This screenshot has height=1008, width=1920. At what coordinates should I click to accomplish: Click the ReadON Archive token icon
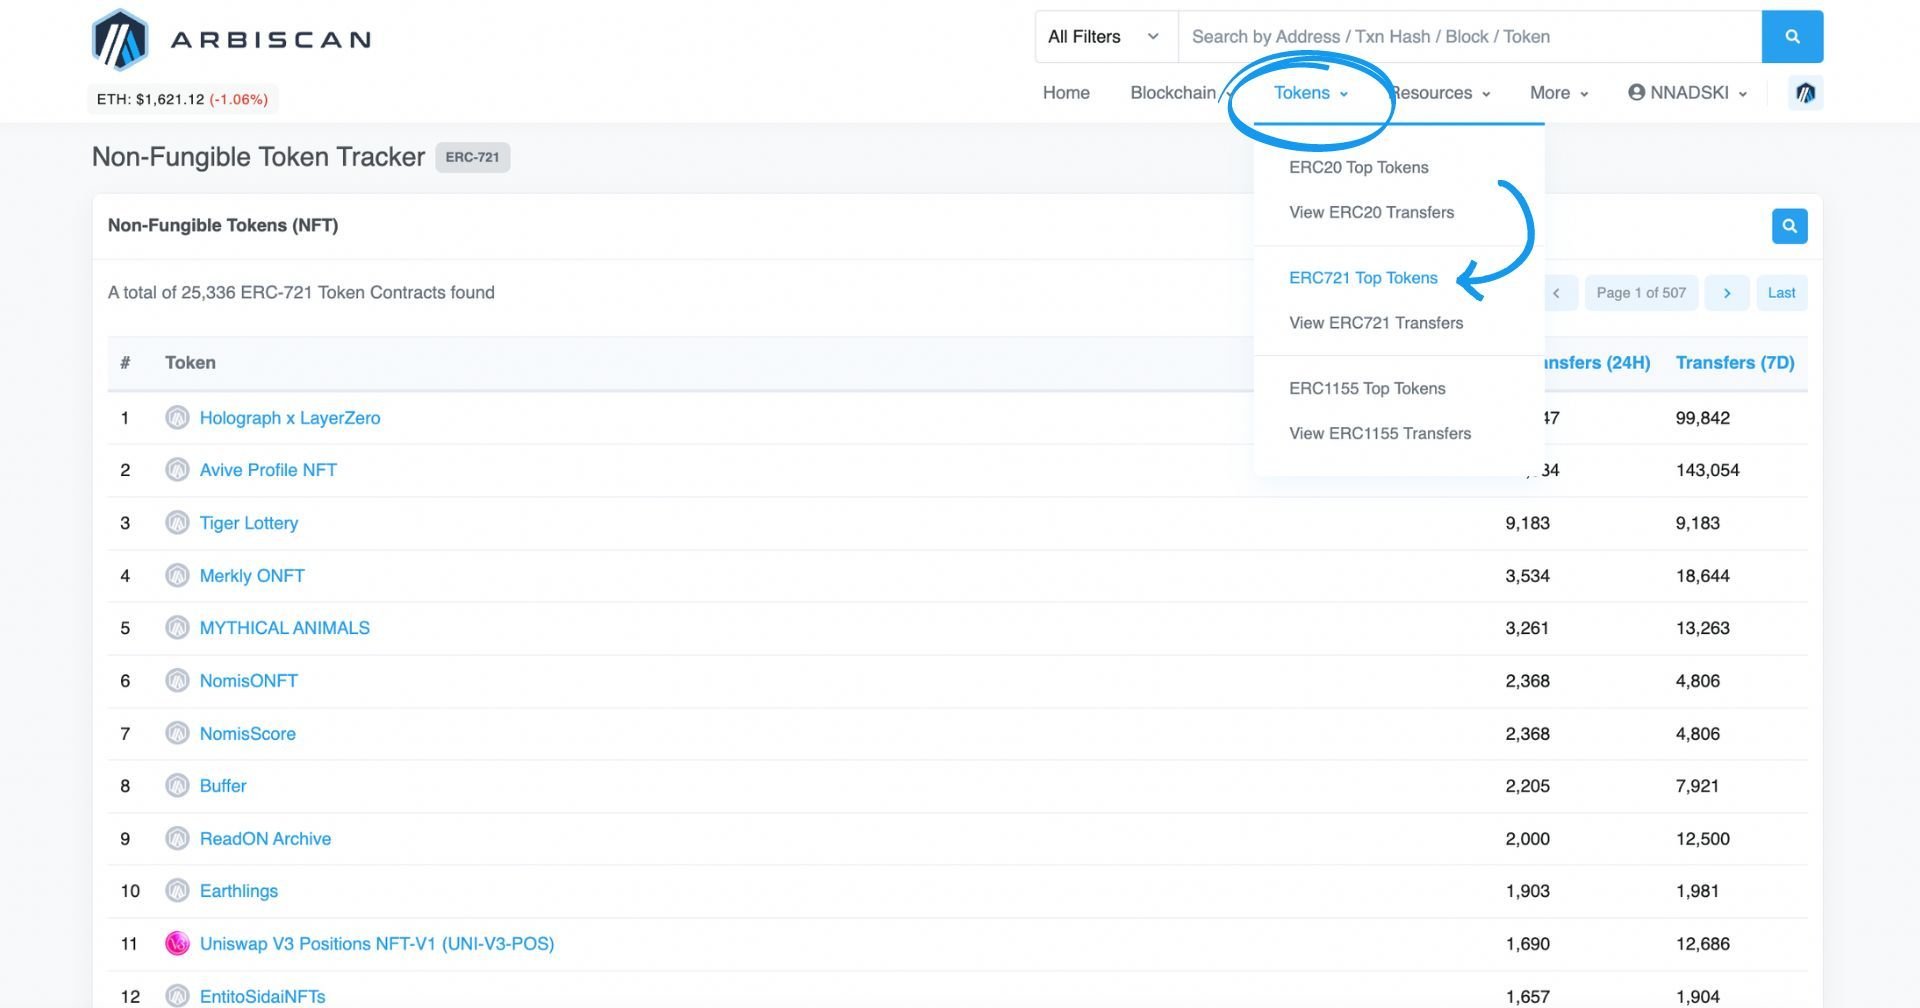(x=177, y=839)
